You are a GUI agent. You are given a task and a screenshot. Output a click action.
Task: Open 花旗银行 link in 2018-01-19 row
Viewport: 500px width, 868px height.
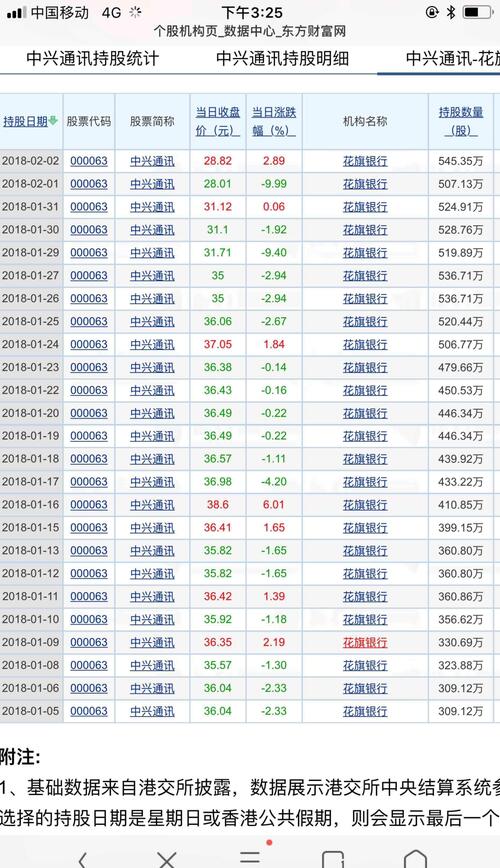tap(365, 436)
